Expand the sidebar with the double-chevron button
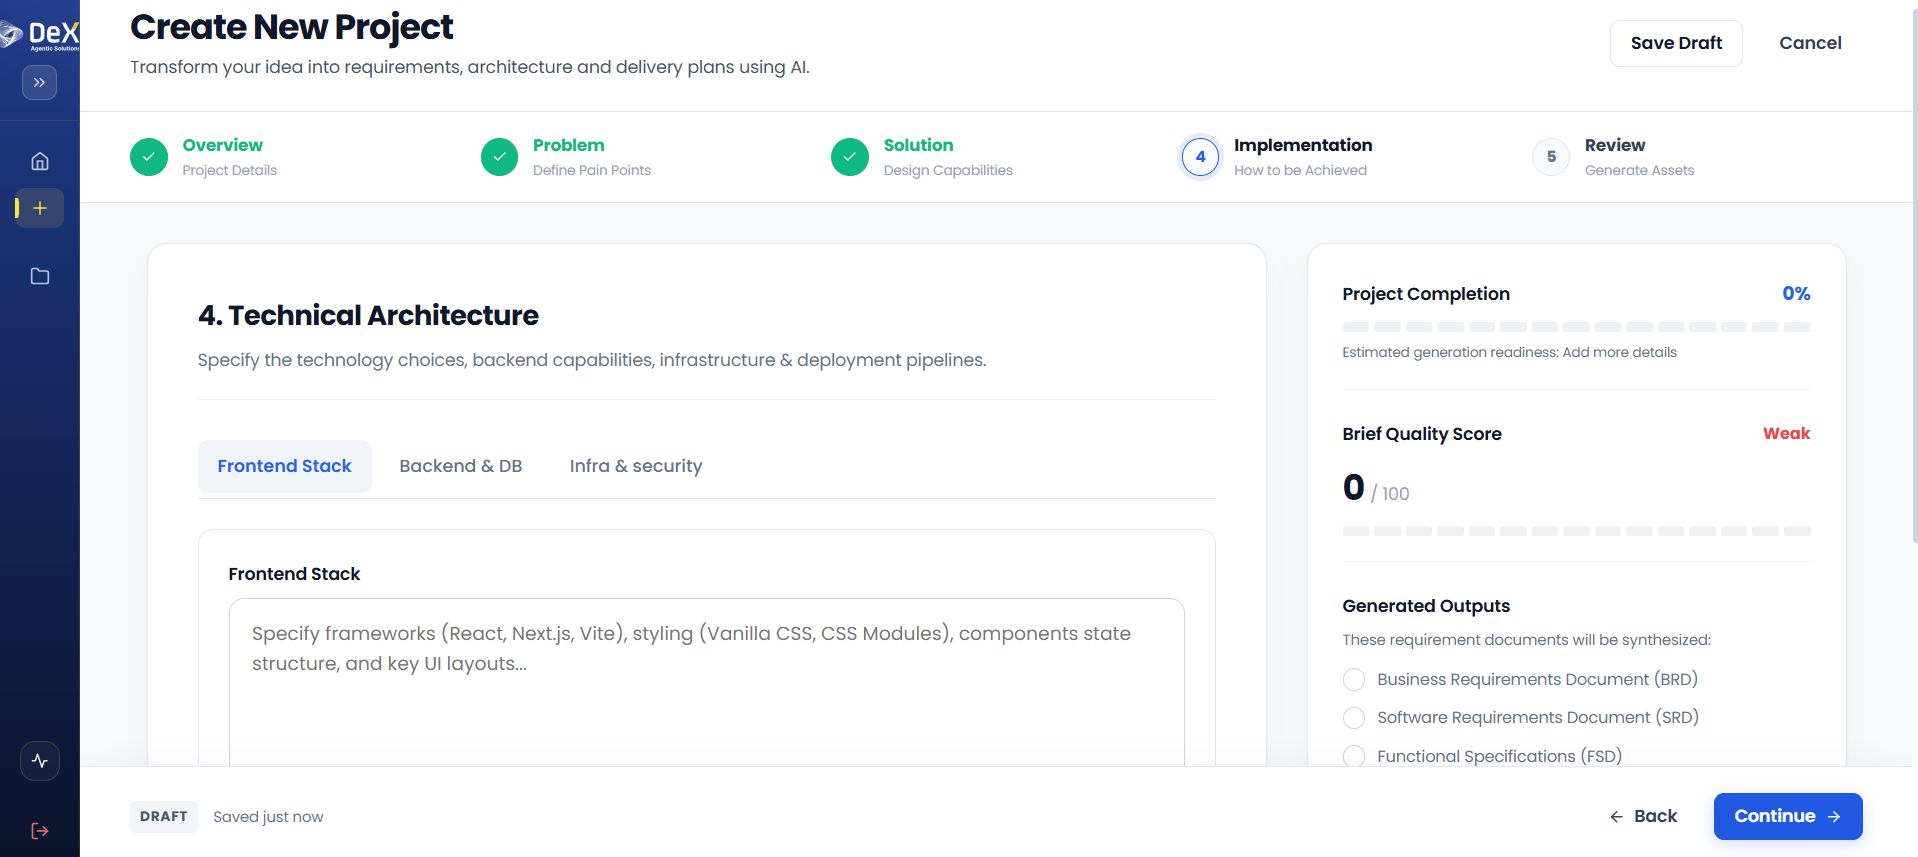Viewport: 1918px width, 857px height. [x=39, y=82]
